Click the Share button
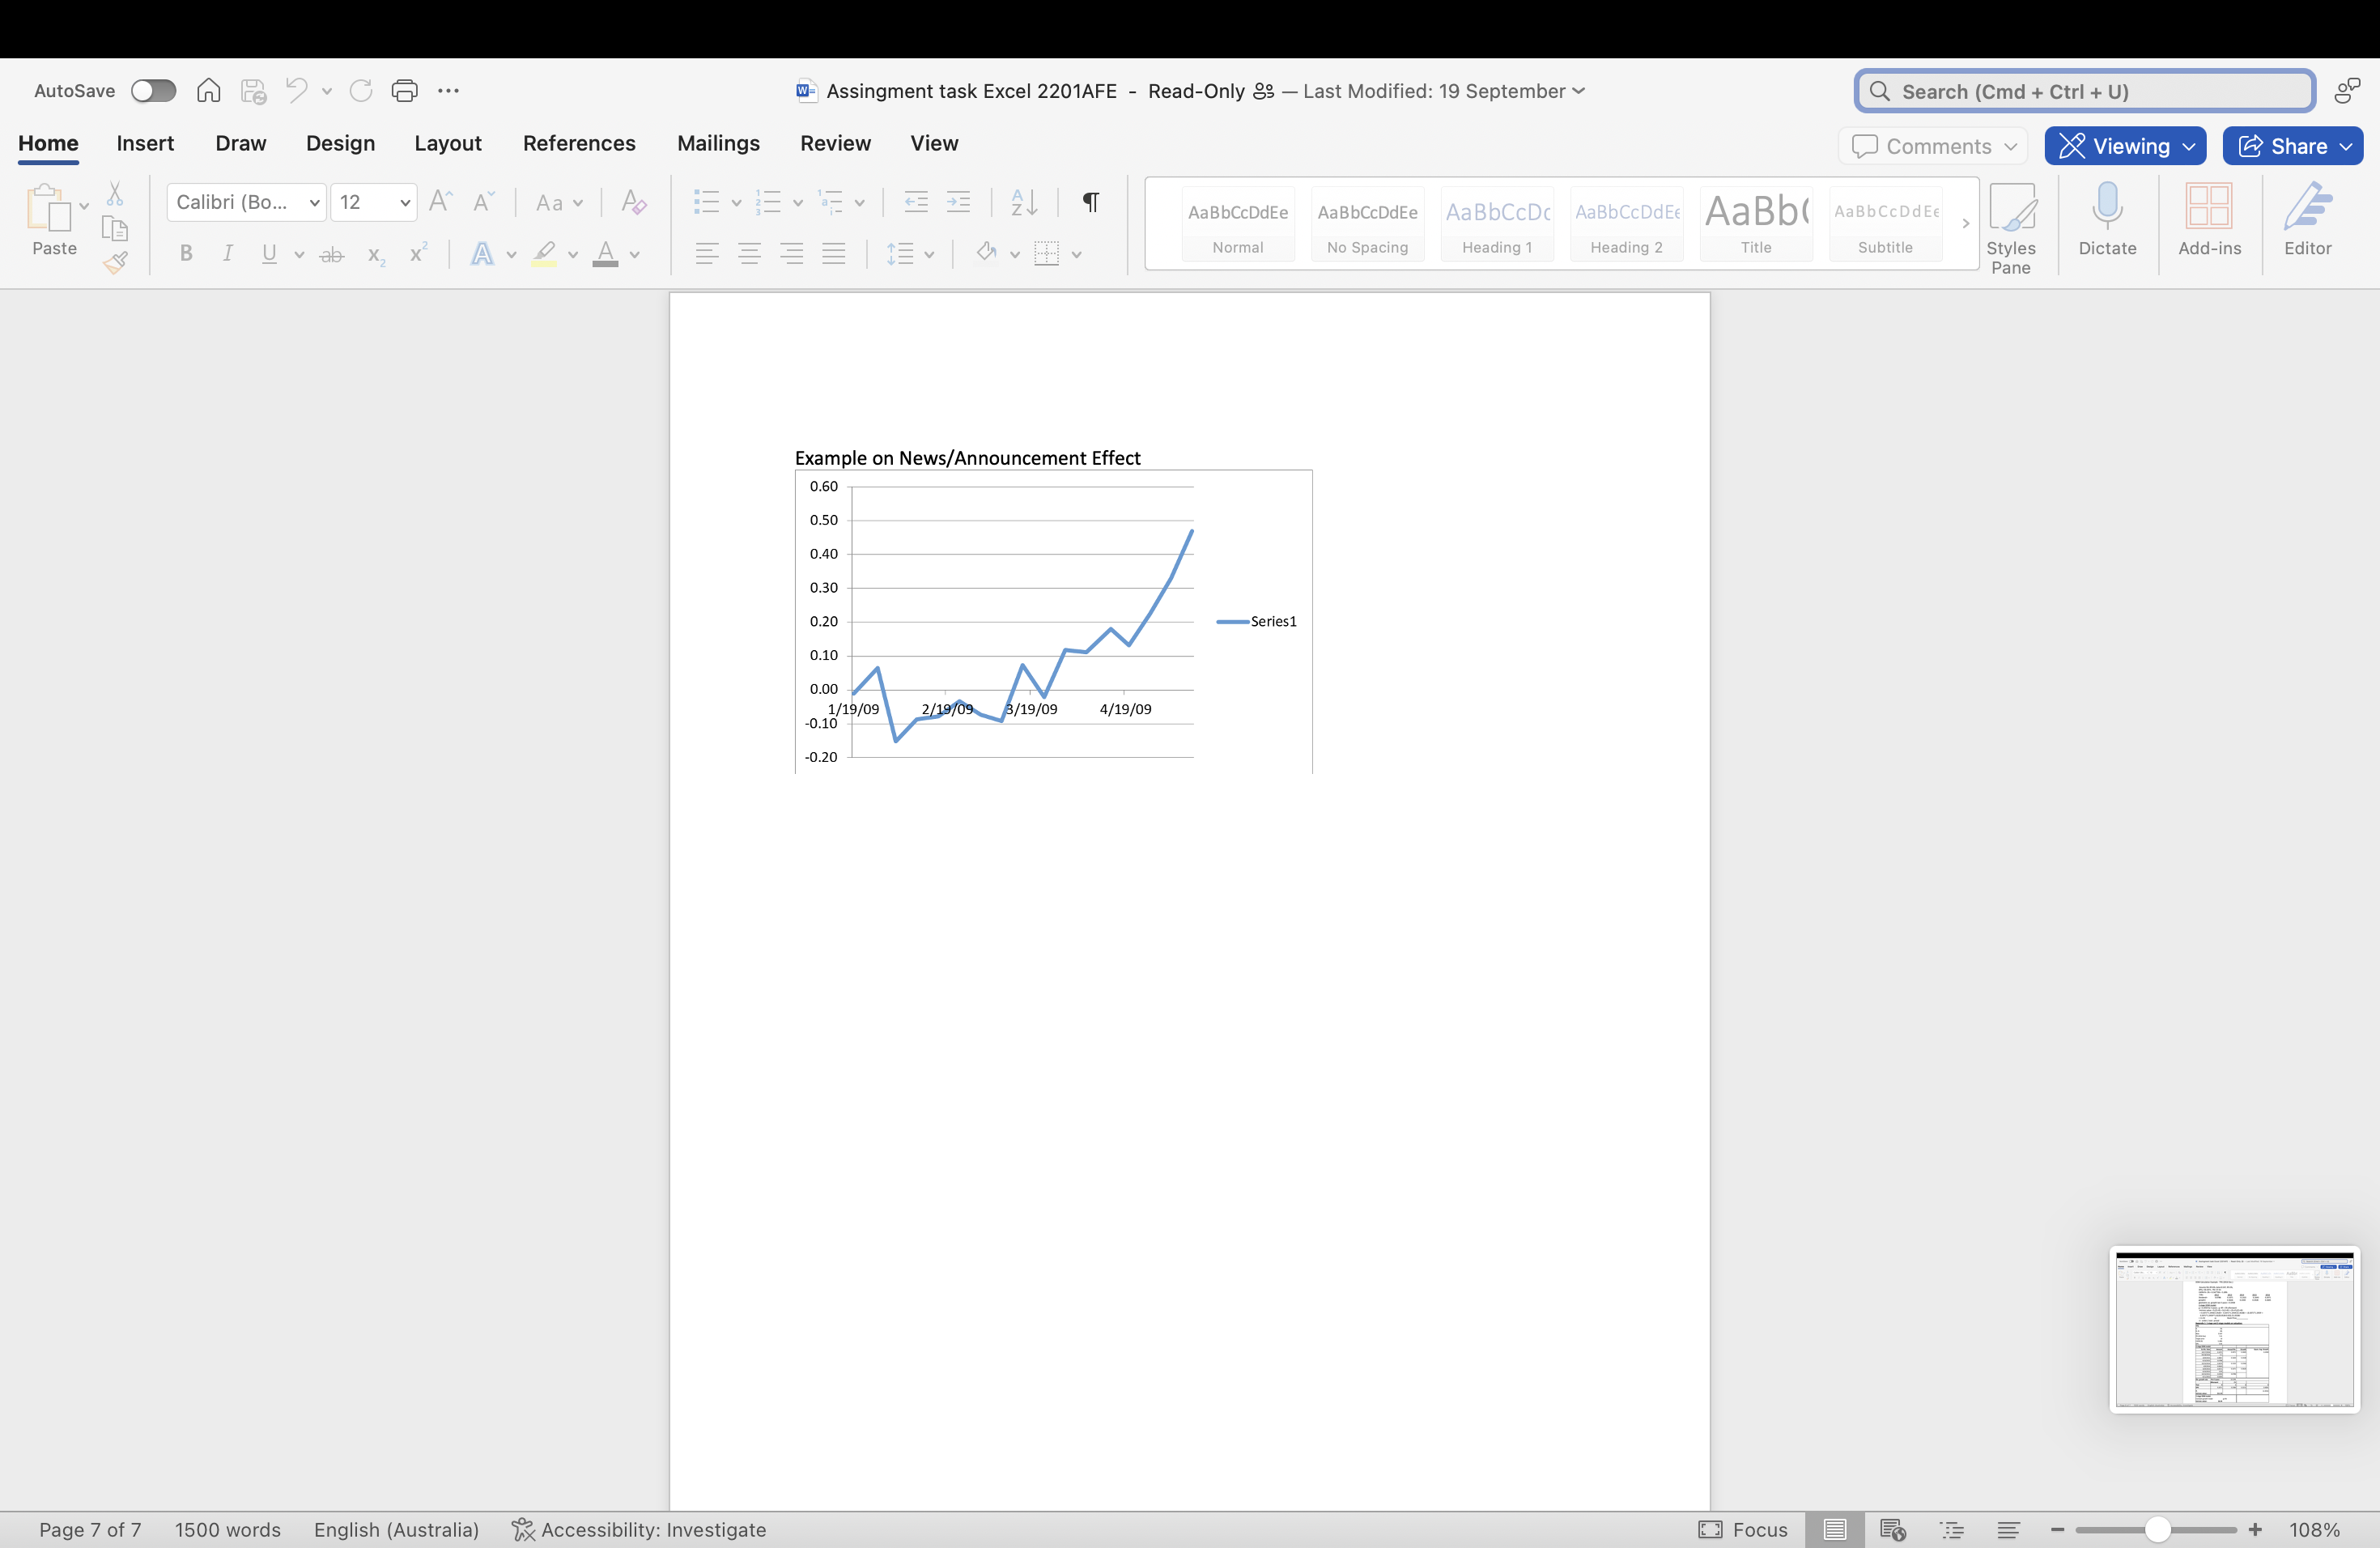 point(2291,145)
